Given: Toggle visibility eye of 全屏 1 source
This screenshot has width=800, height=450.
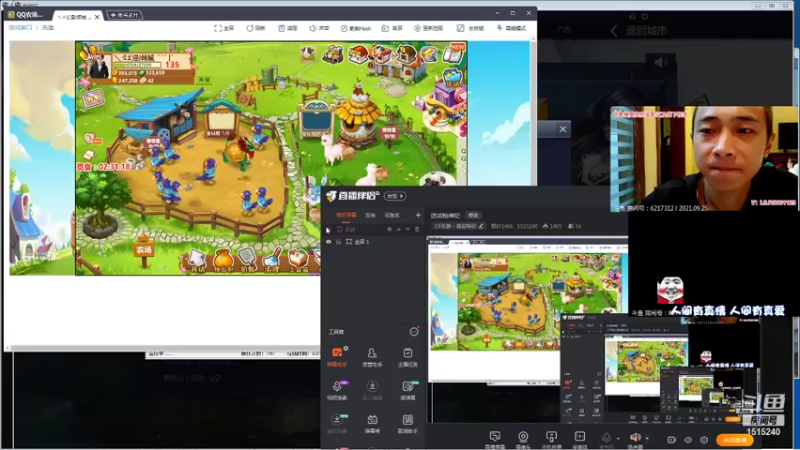Looking at the screenshot, I should [329, 242].
